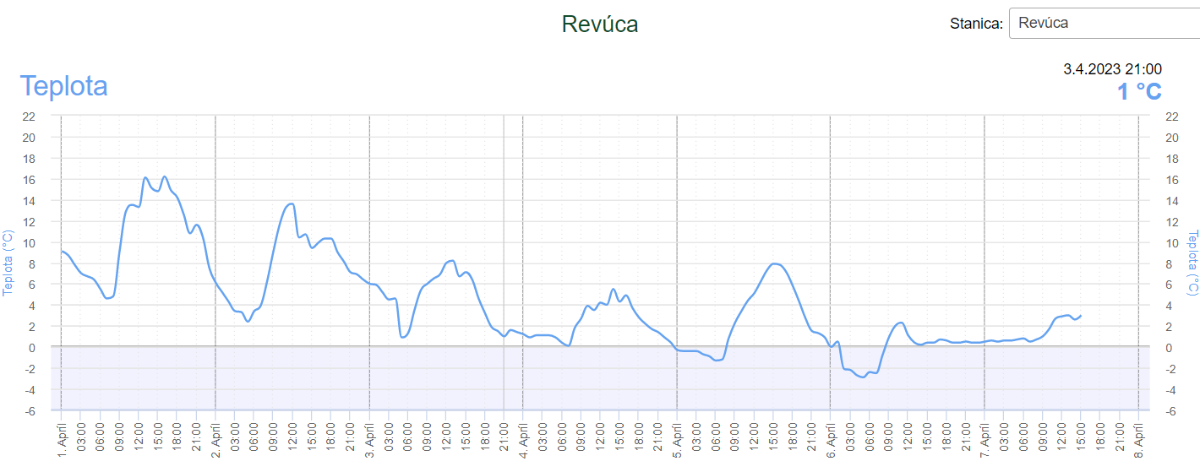The height and width of the screenshot is (472, 1200).
Task: Click the left Teplota (°C) axis label
Action: click(x=8, y=263)
